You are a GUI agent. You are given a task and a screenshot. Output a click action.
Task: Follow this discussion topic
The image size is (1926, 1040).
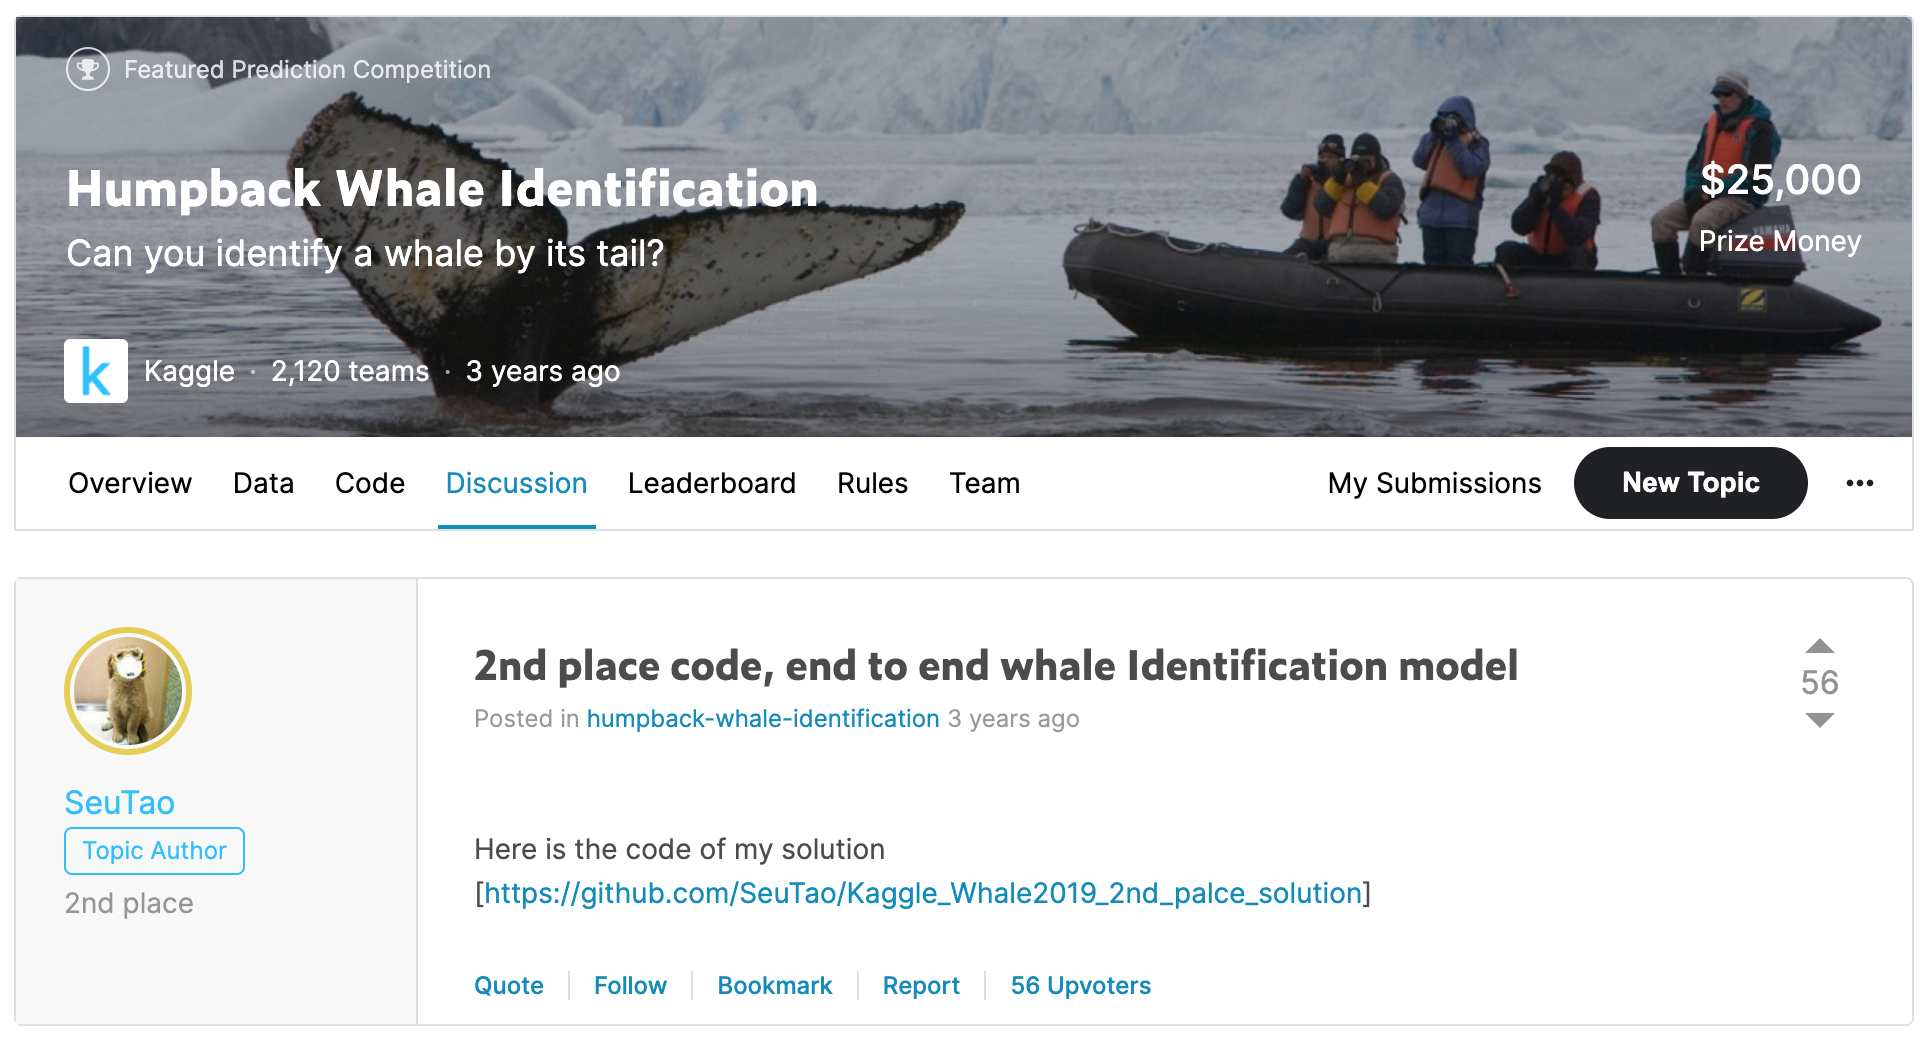630,986
